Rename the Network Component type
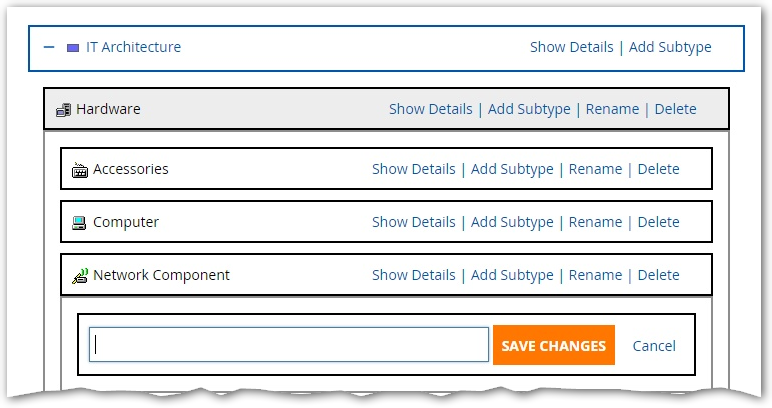The image size is (772, 408). 595,275
